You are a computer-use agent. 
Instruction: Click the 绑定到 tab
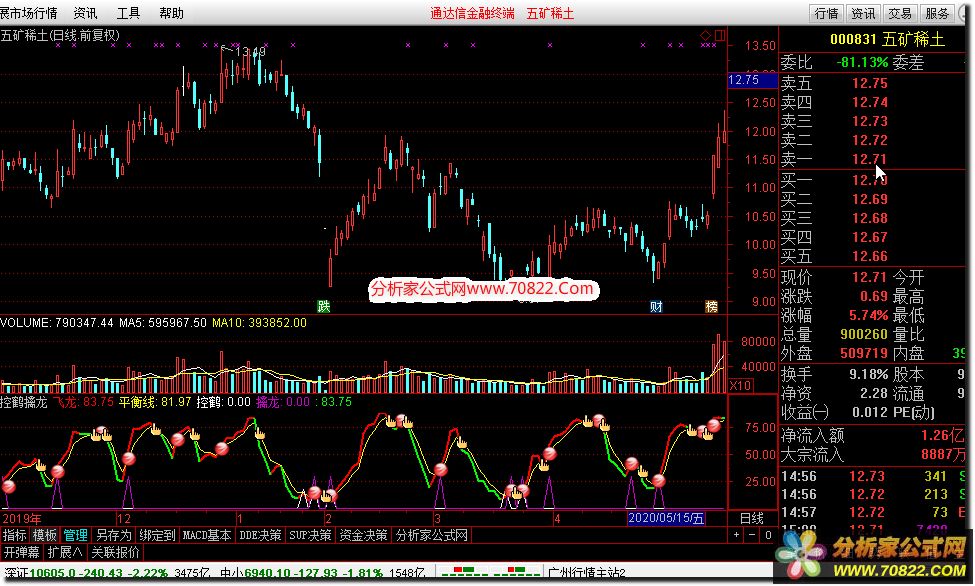tap(157, 535)
